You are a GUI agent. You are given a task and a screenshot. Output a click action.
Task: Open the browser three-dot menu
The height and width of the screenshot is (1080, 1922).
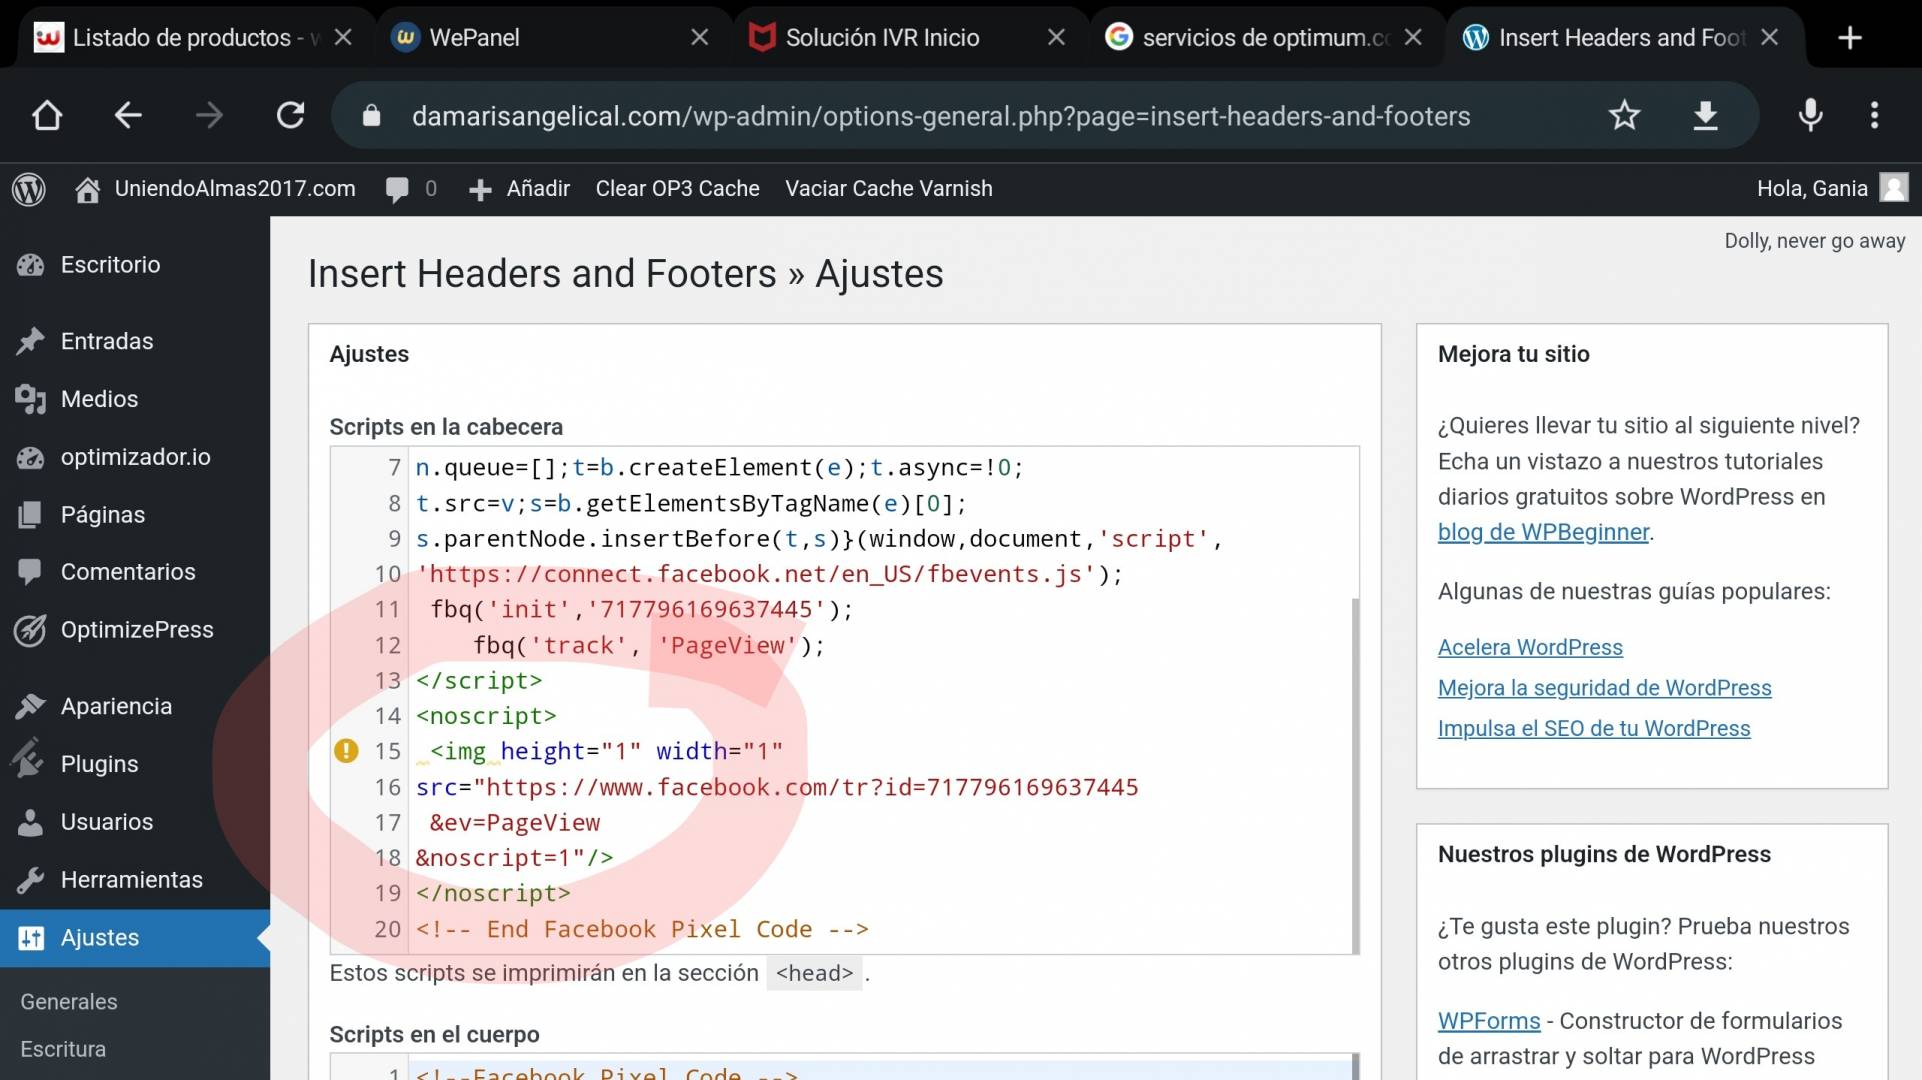pyautogui.click(x=1875, y=116)
